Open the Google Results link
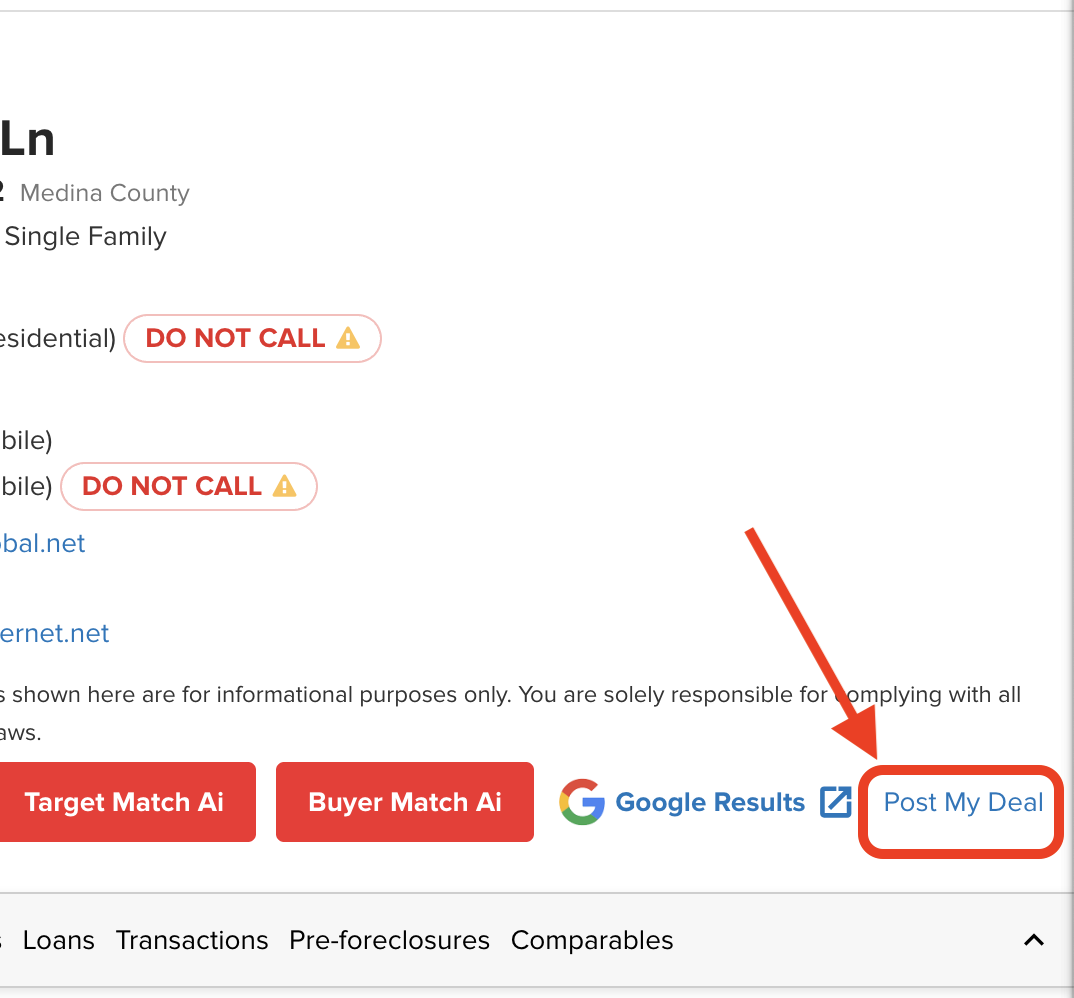Screen dimensions: 1074x998 pos(710,802)
